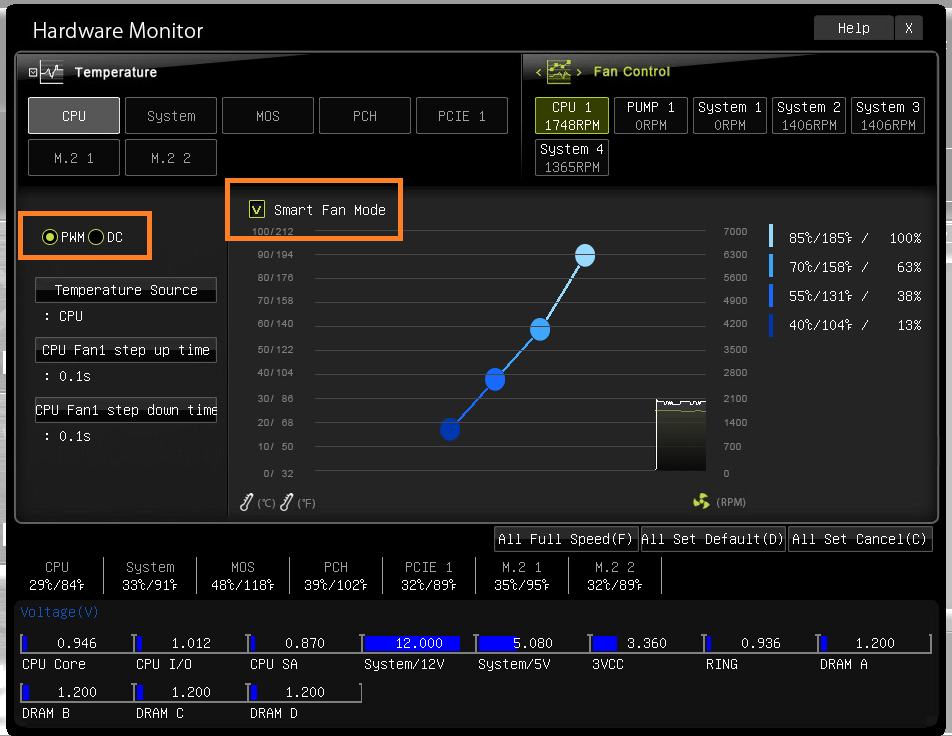The image size is (952, 736).
Task: Click the Fahrenheit thermometer icon below graph
Action: (287, 502)
